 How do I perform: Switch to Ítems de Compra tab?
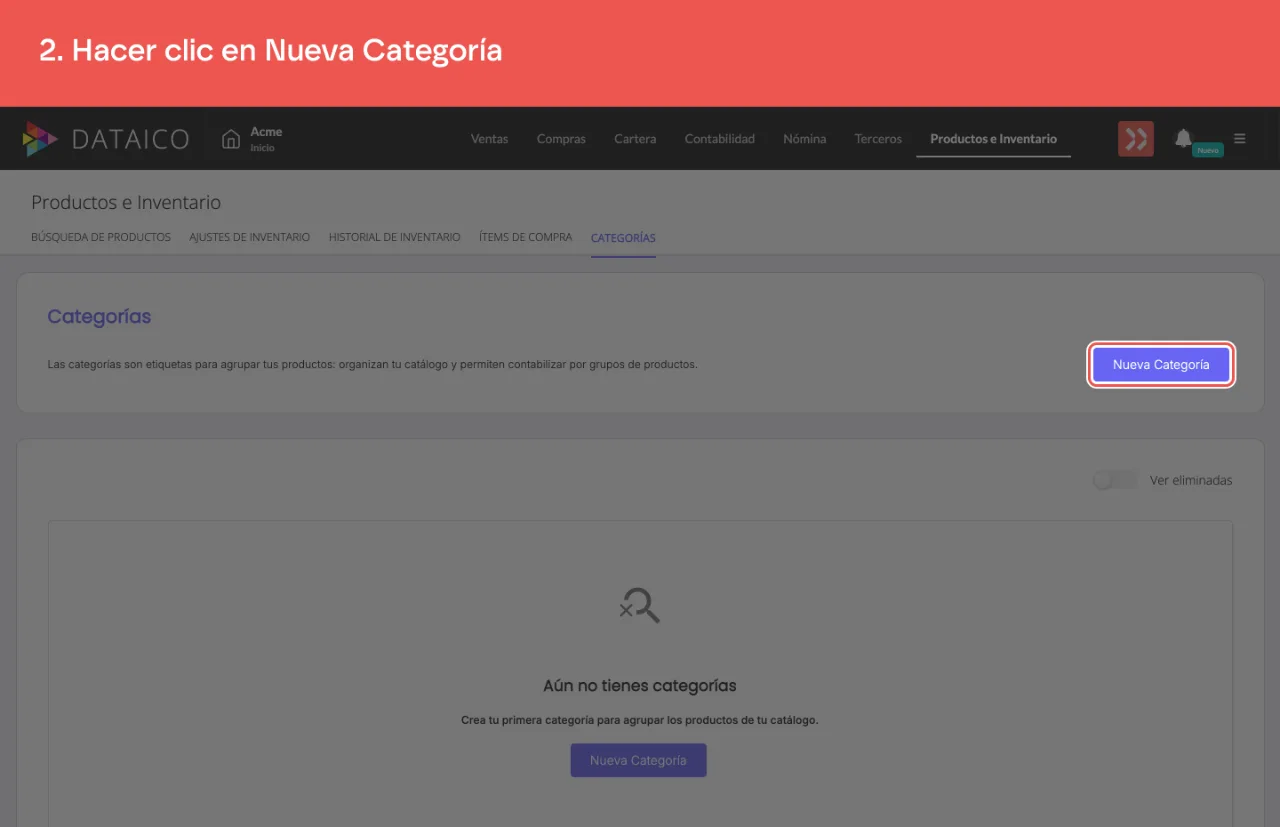coord(526,238)
